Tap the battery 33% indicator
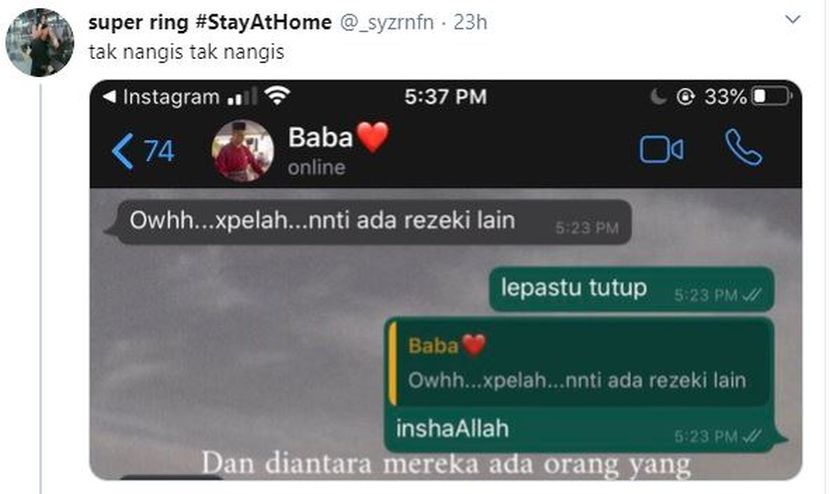 [x=747, y=97]
